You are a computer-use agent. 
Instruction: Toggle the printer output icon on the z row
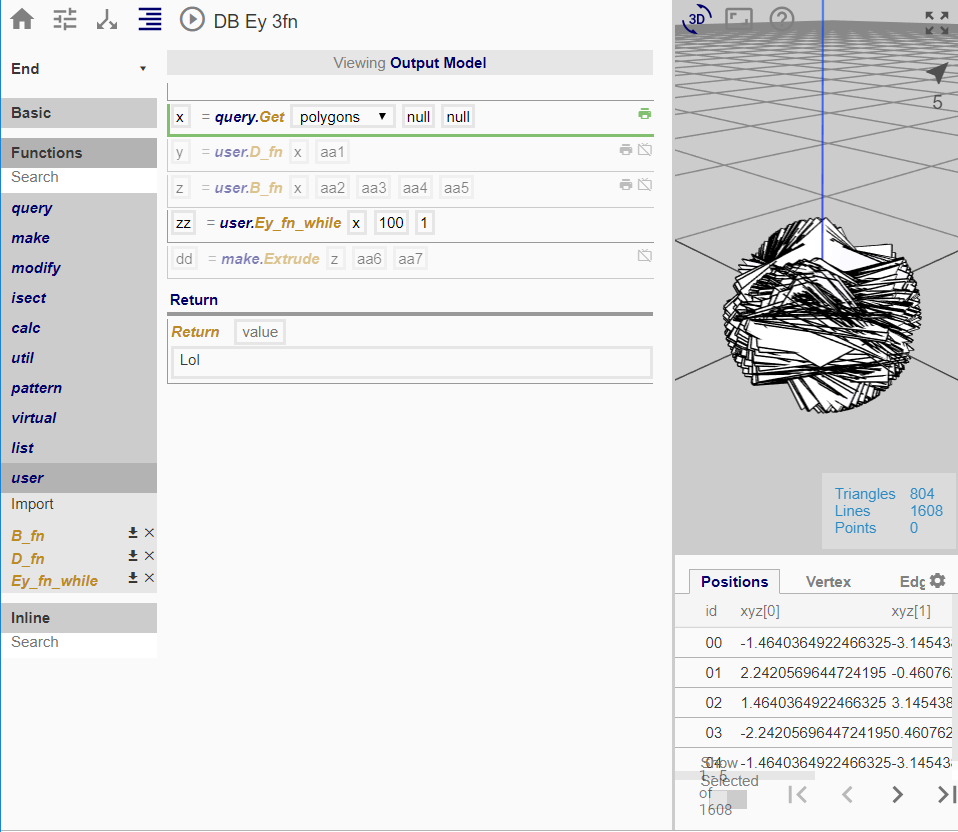(x=625, y=184)
